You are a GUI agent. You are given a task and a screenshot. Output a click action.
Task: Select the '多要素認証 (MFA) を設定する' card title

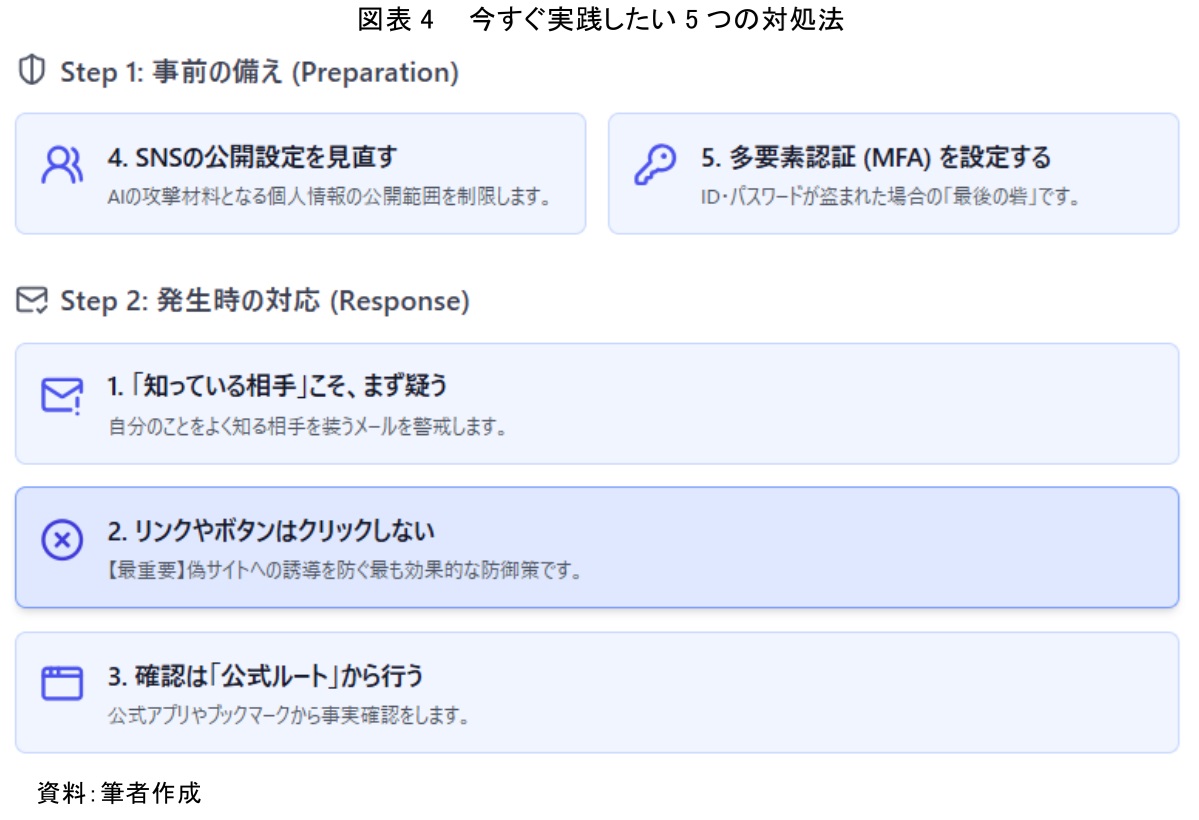coord(875,157)
